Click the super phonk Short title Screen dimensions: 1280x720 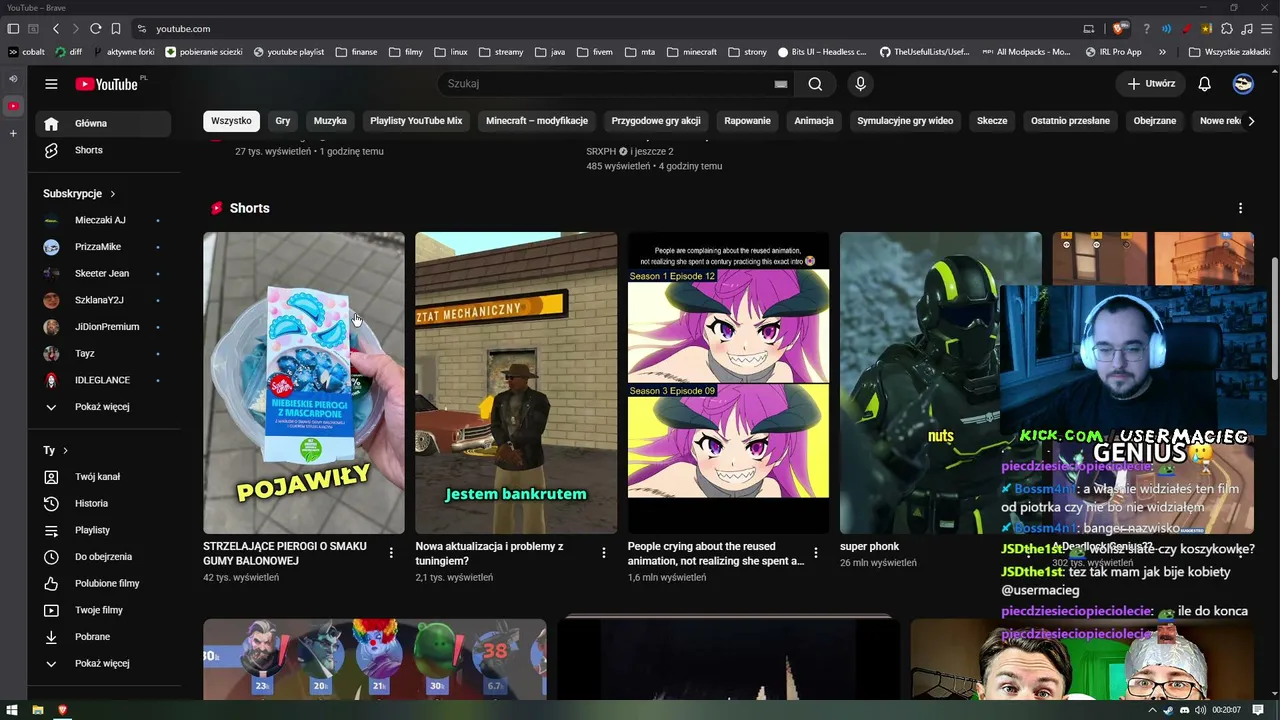click(x=869, y=547)
